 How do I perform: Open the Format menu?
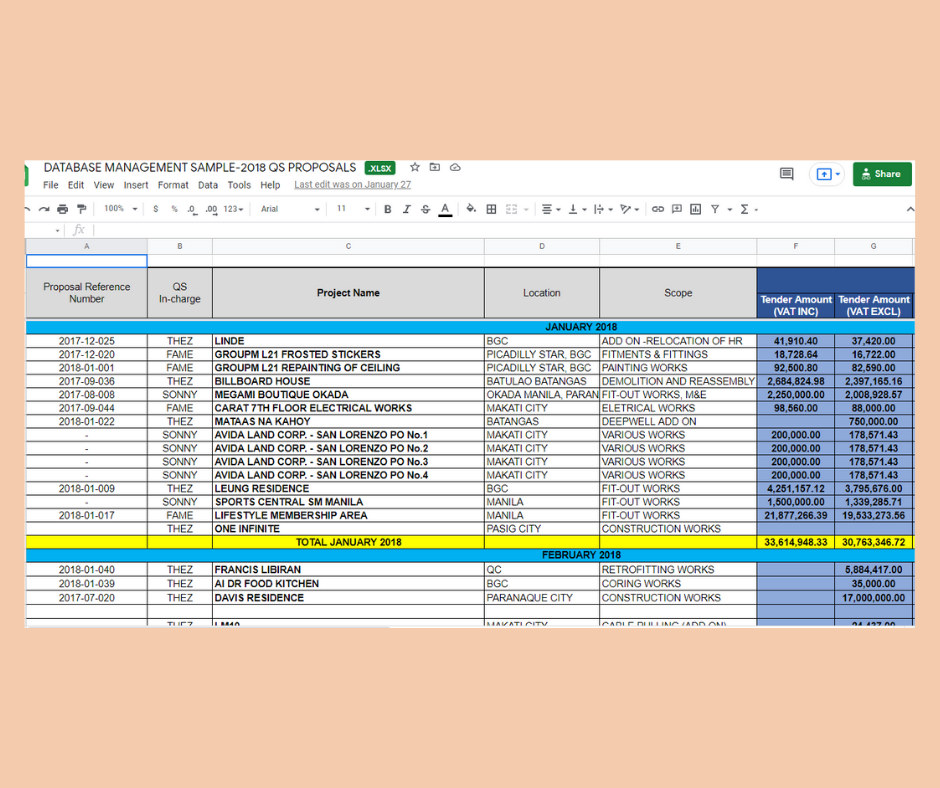coord(173,185)
